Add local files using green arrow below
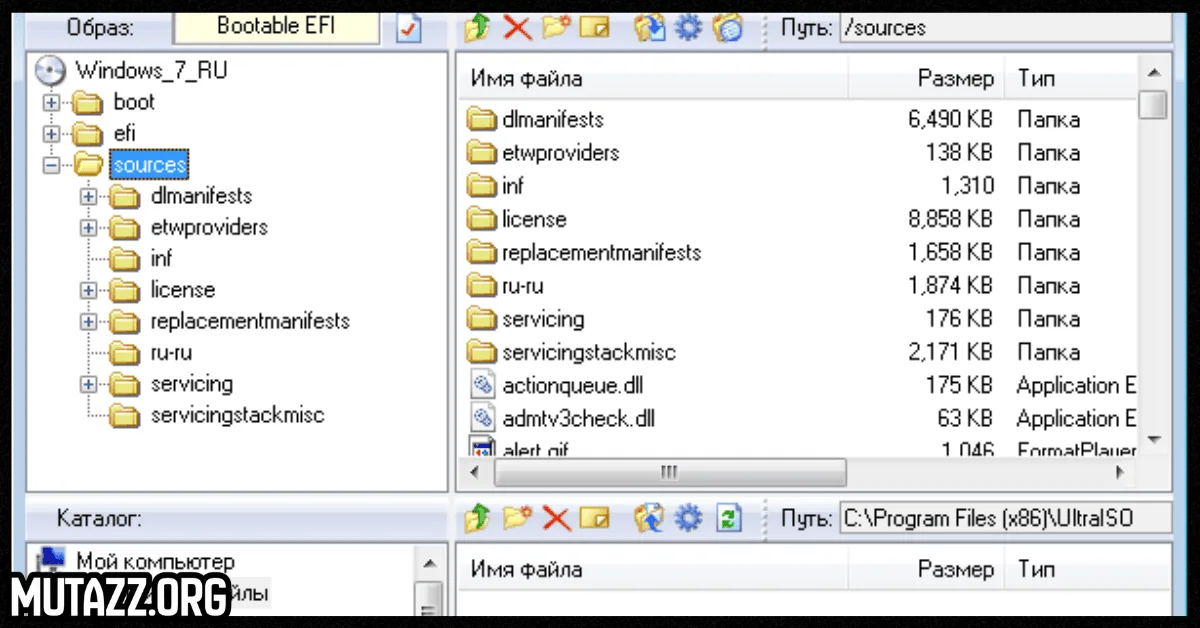 pos(477,519)
